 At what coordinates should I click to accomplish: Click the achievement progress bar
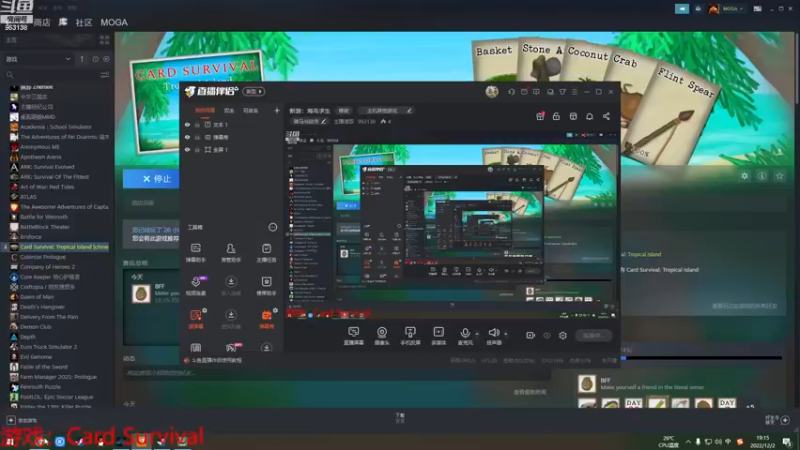coord(701,358)
